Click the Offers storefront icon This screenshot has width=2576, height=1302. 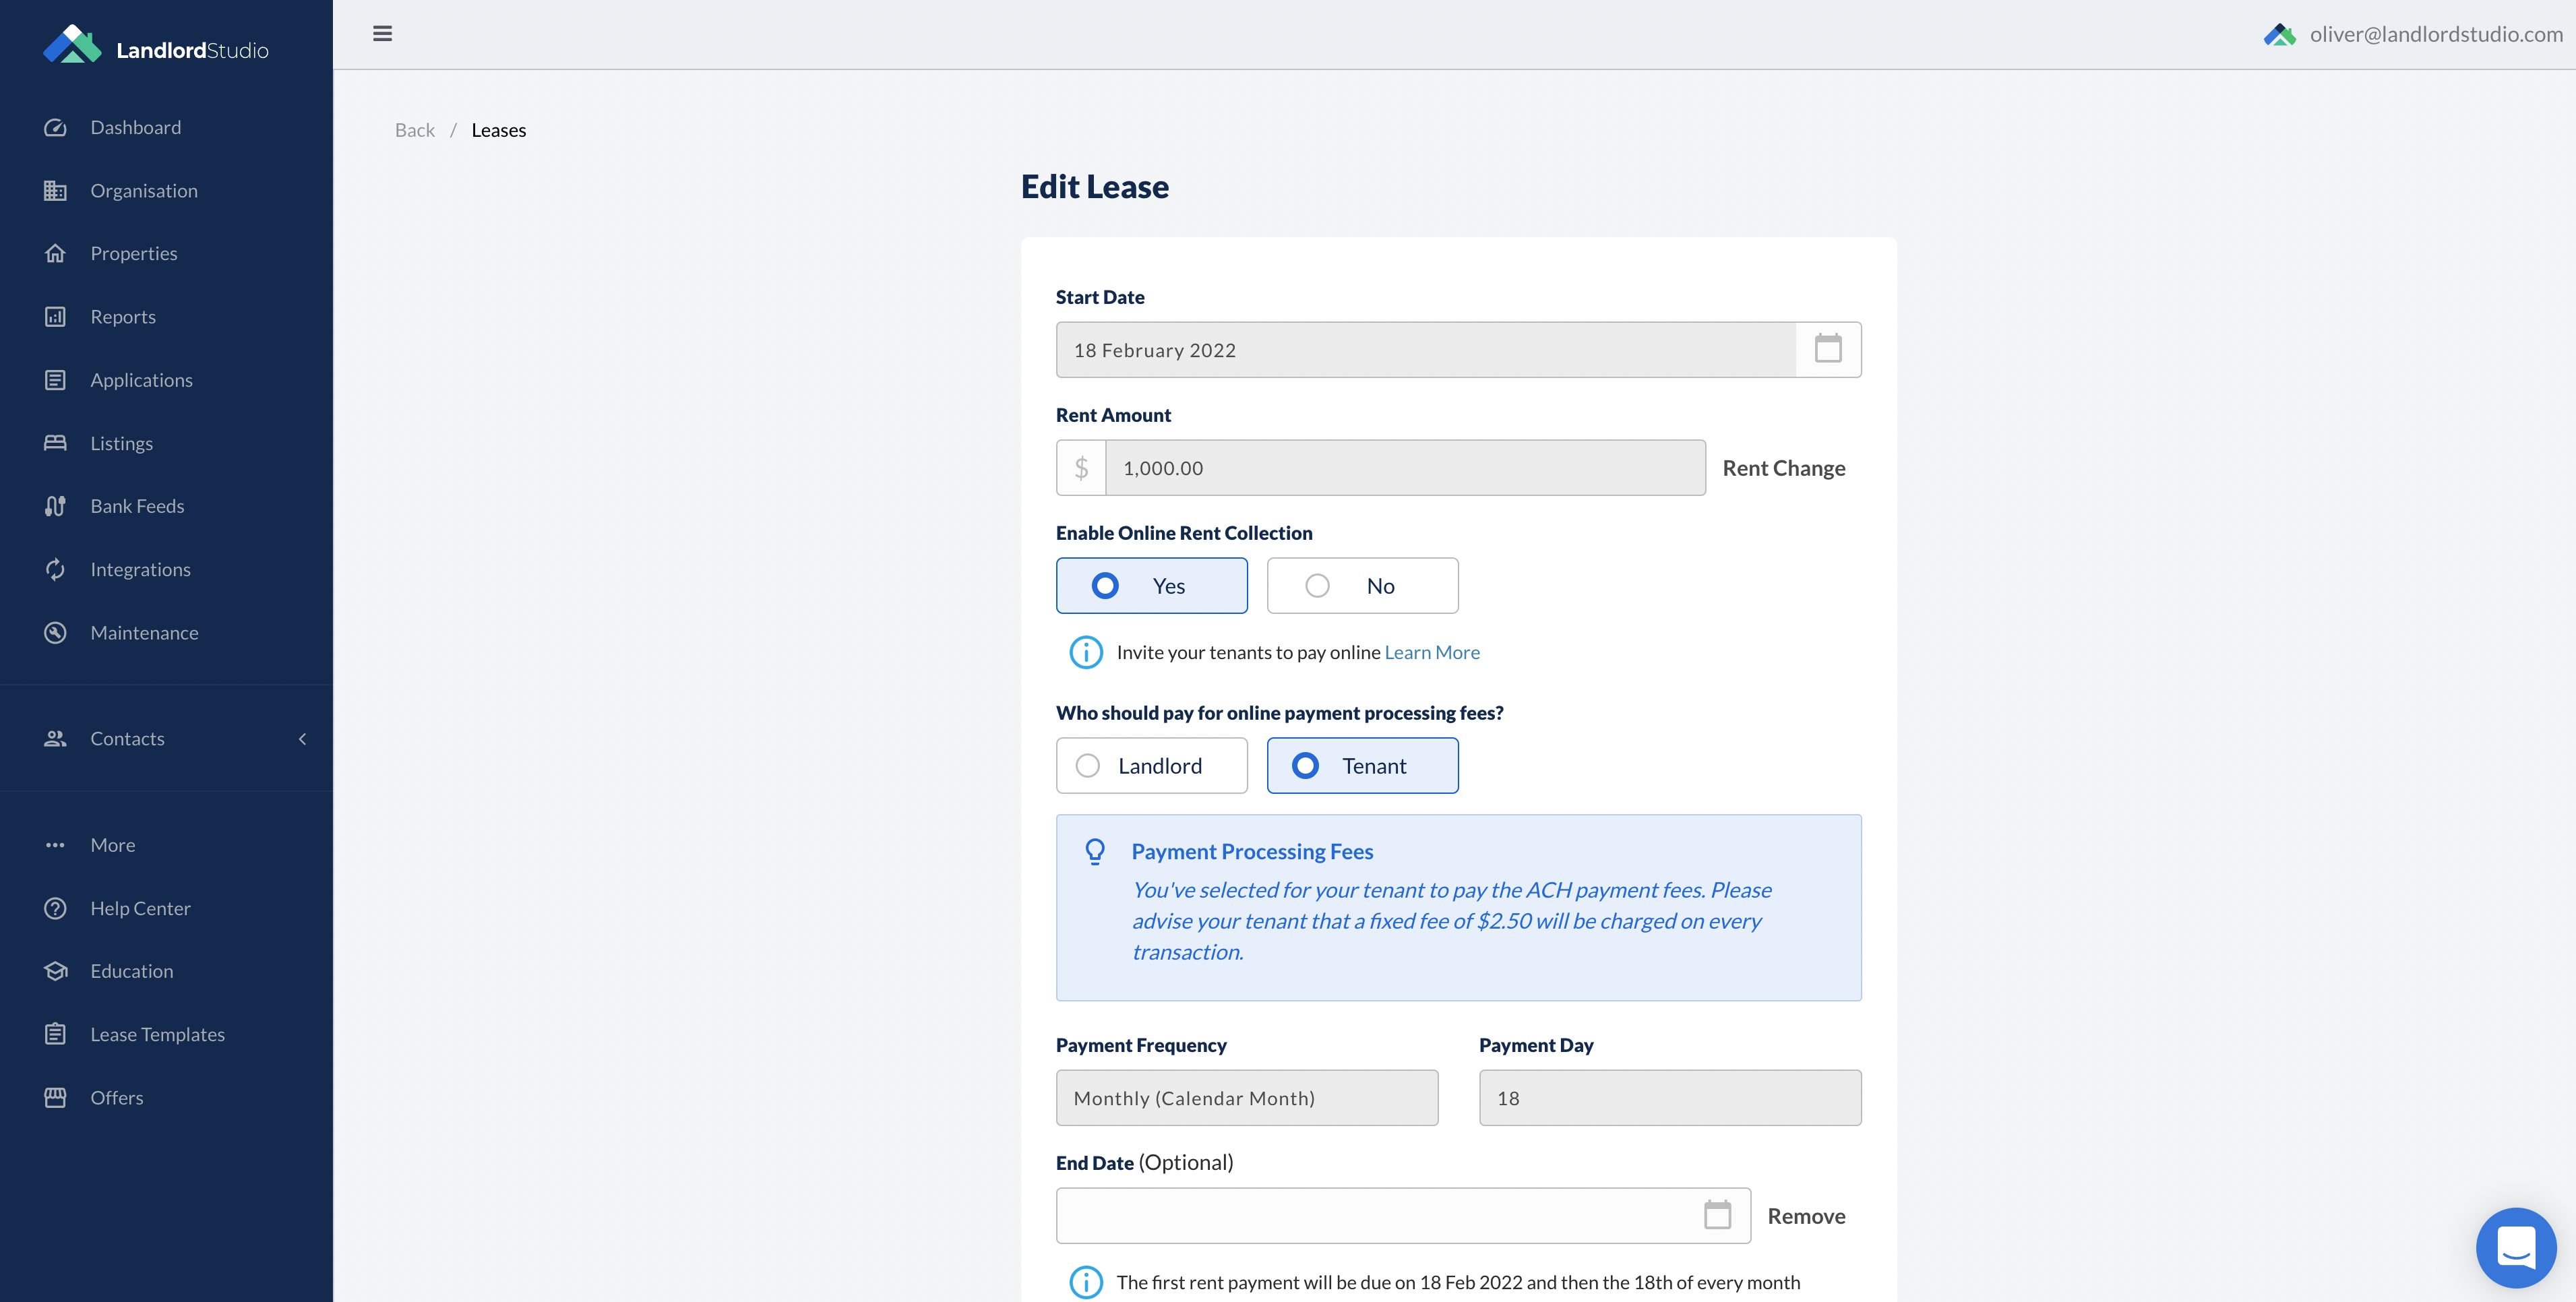pos(55,1097)
